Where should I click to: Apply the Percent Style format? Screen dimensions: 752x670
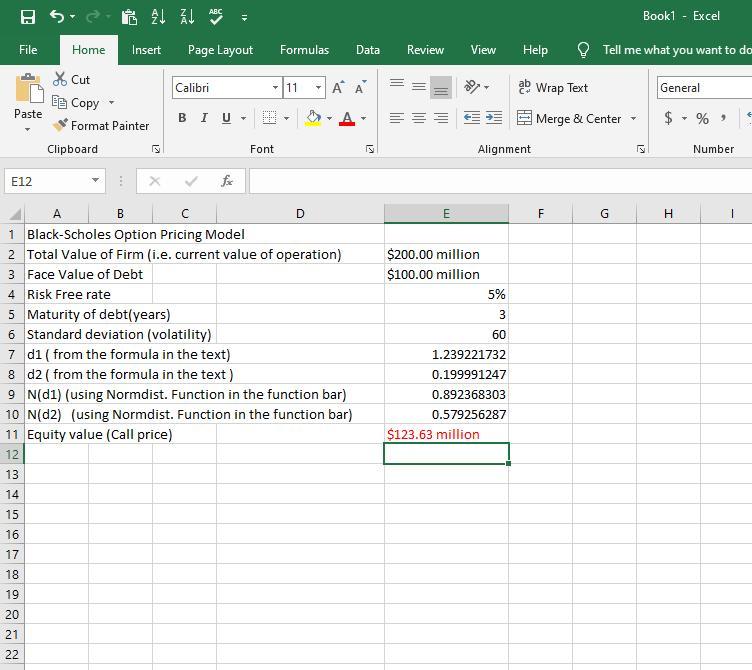click(x=702, y=118)
